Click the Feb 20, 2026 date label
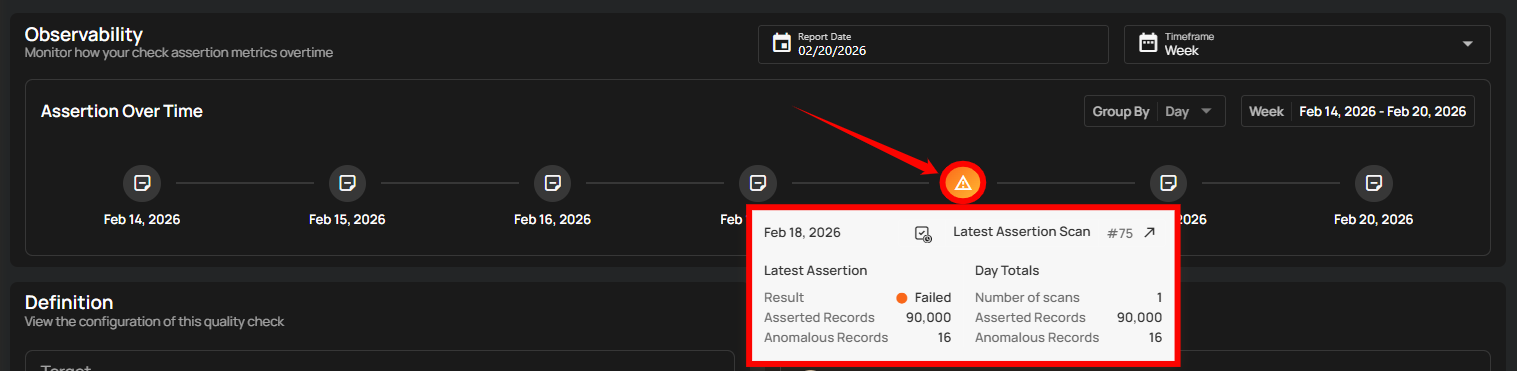The height and width of the screenshot is (371, 1517). pyautogui.click(x=1374, y=219)
